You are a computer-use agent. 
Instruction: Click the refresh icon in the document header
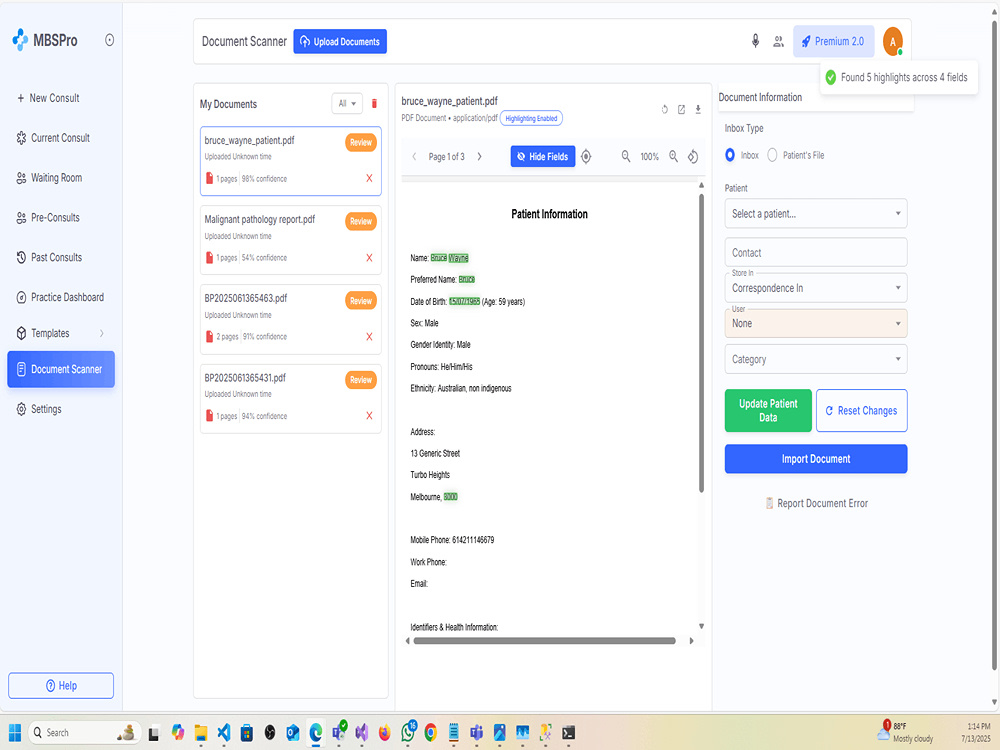[665, 110]
